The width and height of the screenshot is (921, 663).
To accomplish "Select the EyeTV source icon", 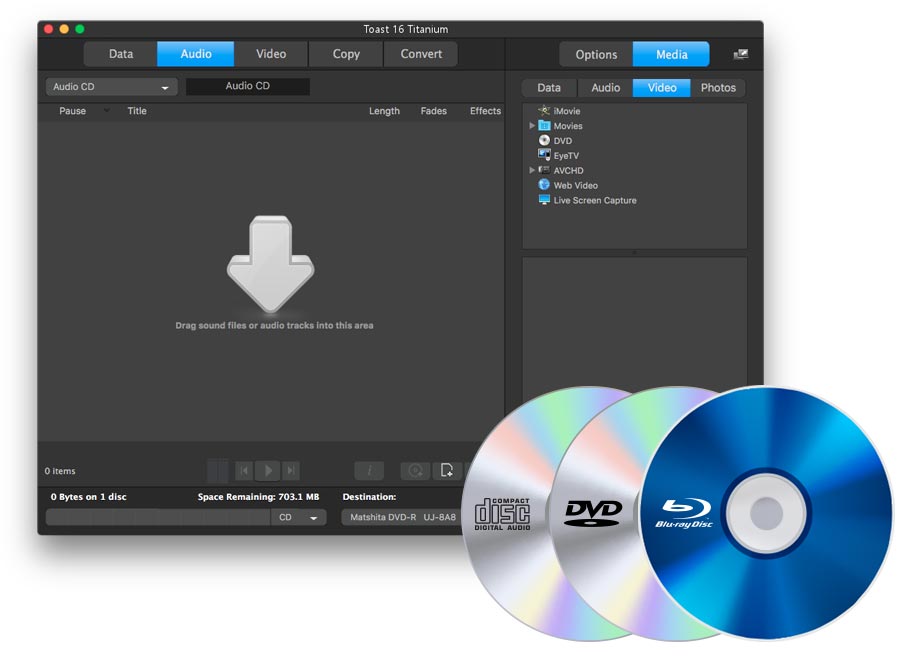I will 544,155.
